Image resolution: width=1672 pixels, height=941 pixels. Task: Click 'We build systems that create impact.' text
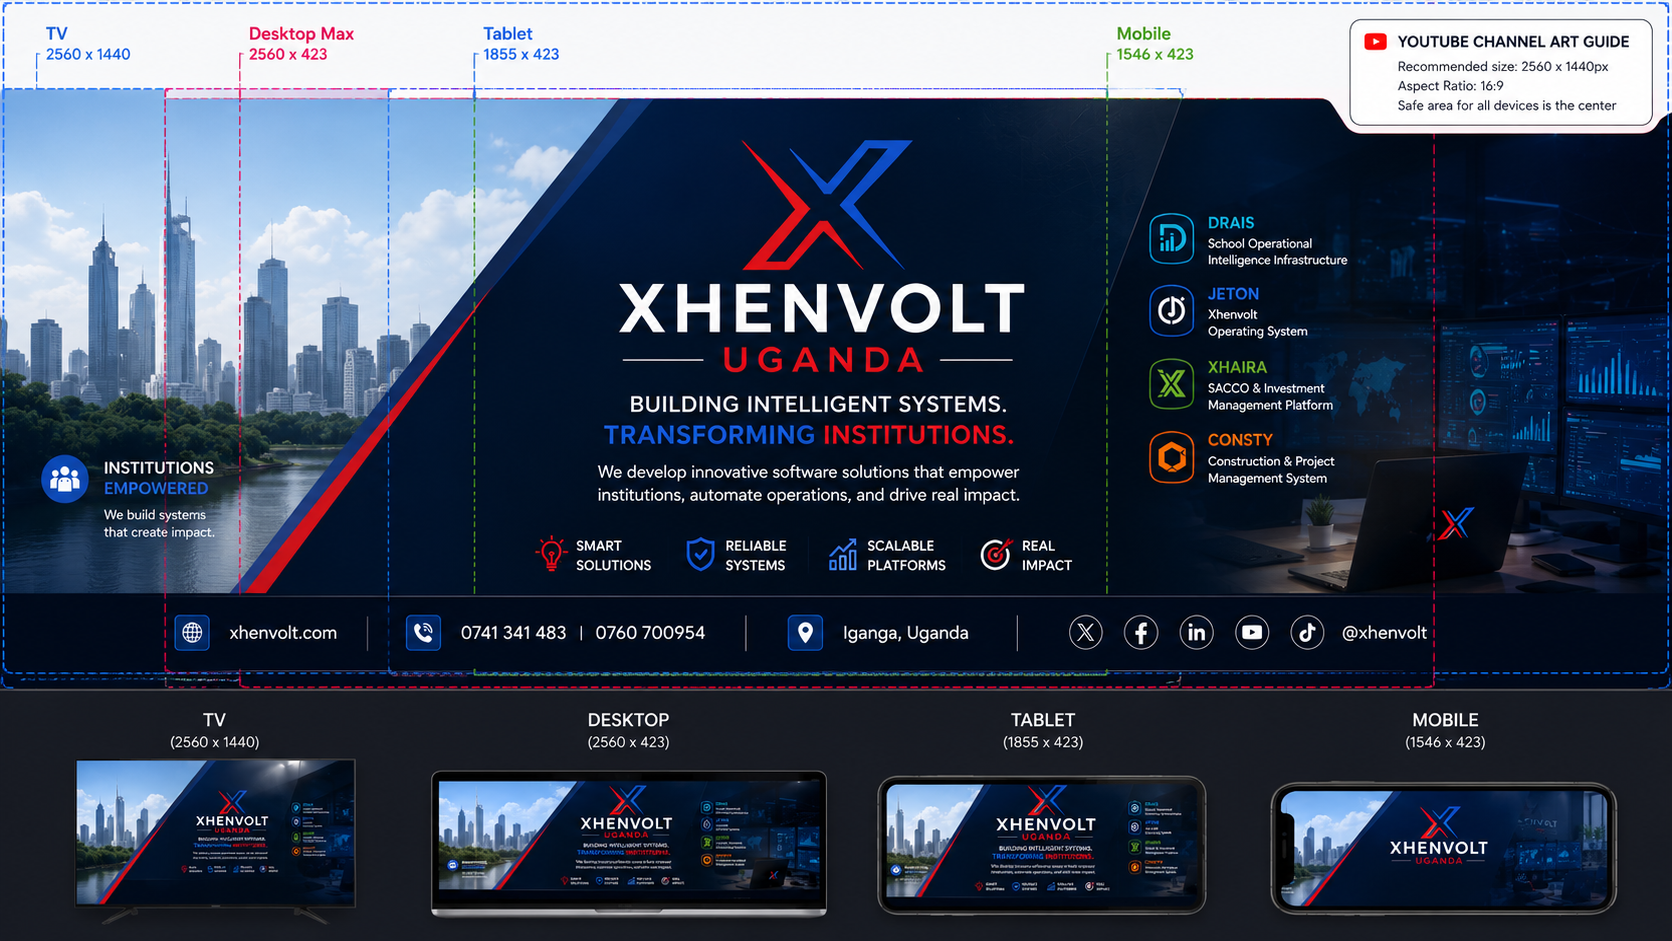click(159, 524)
